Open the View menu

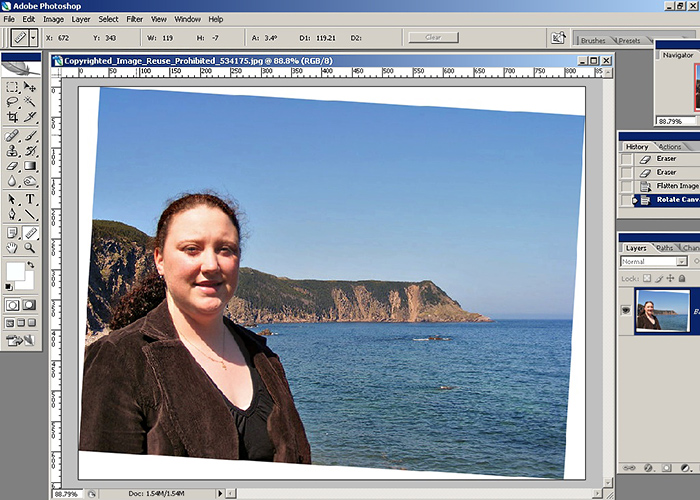(158, 19)
